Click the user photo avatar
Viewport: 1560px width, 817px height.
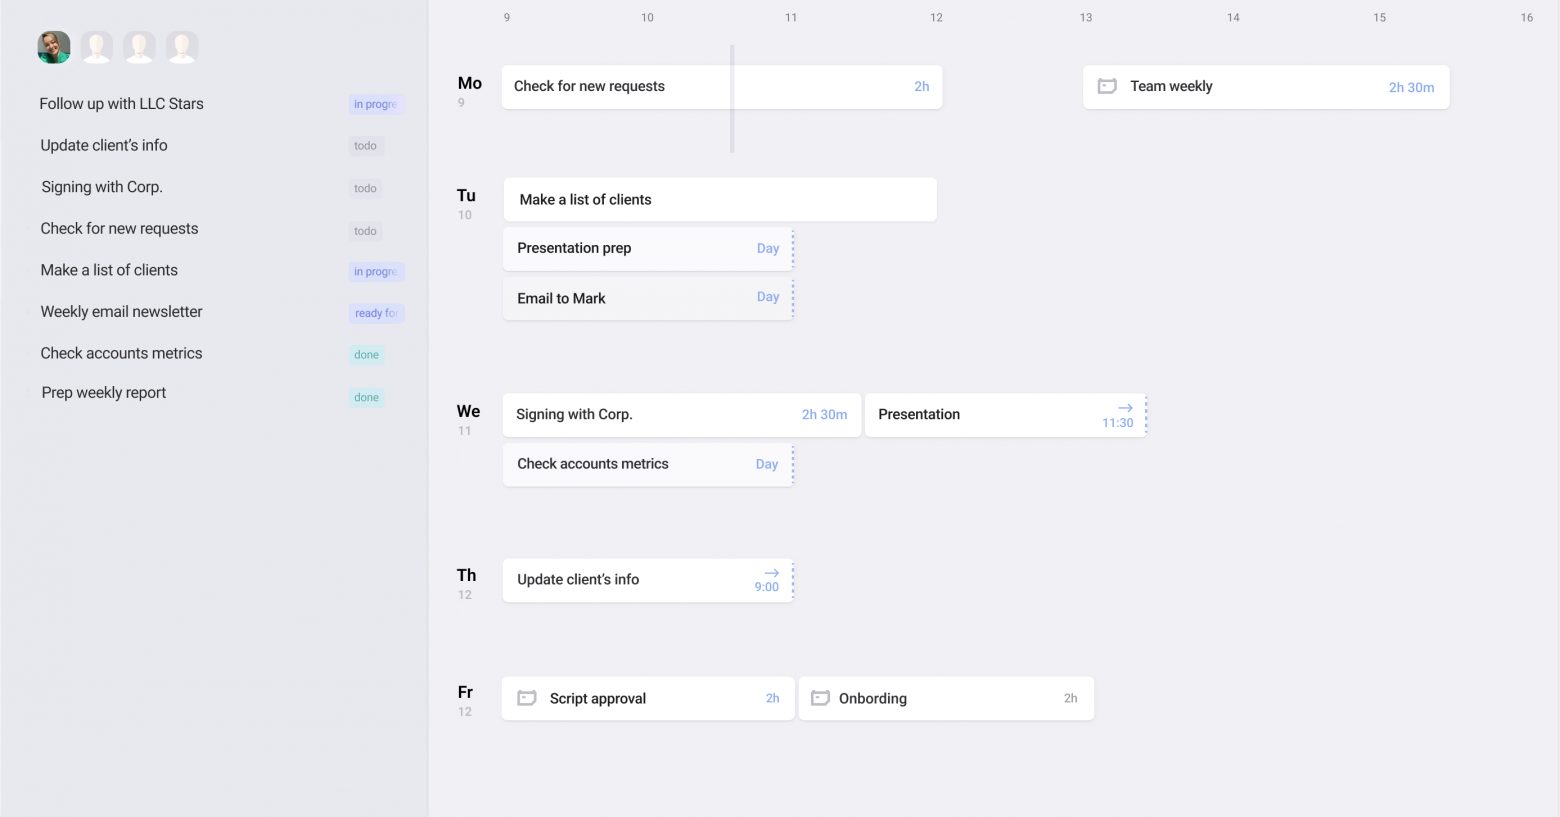(x=54, y=47)
